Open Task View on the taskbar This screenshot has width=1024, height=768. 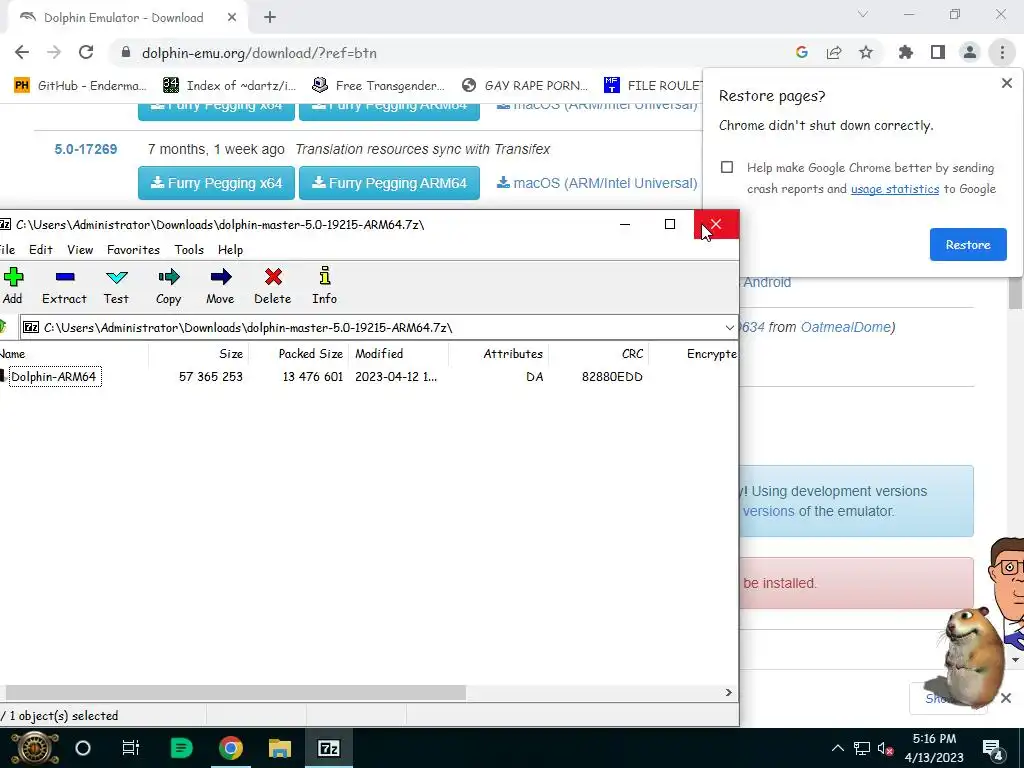click(x=131, y=748)
